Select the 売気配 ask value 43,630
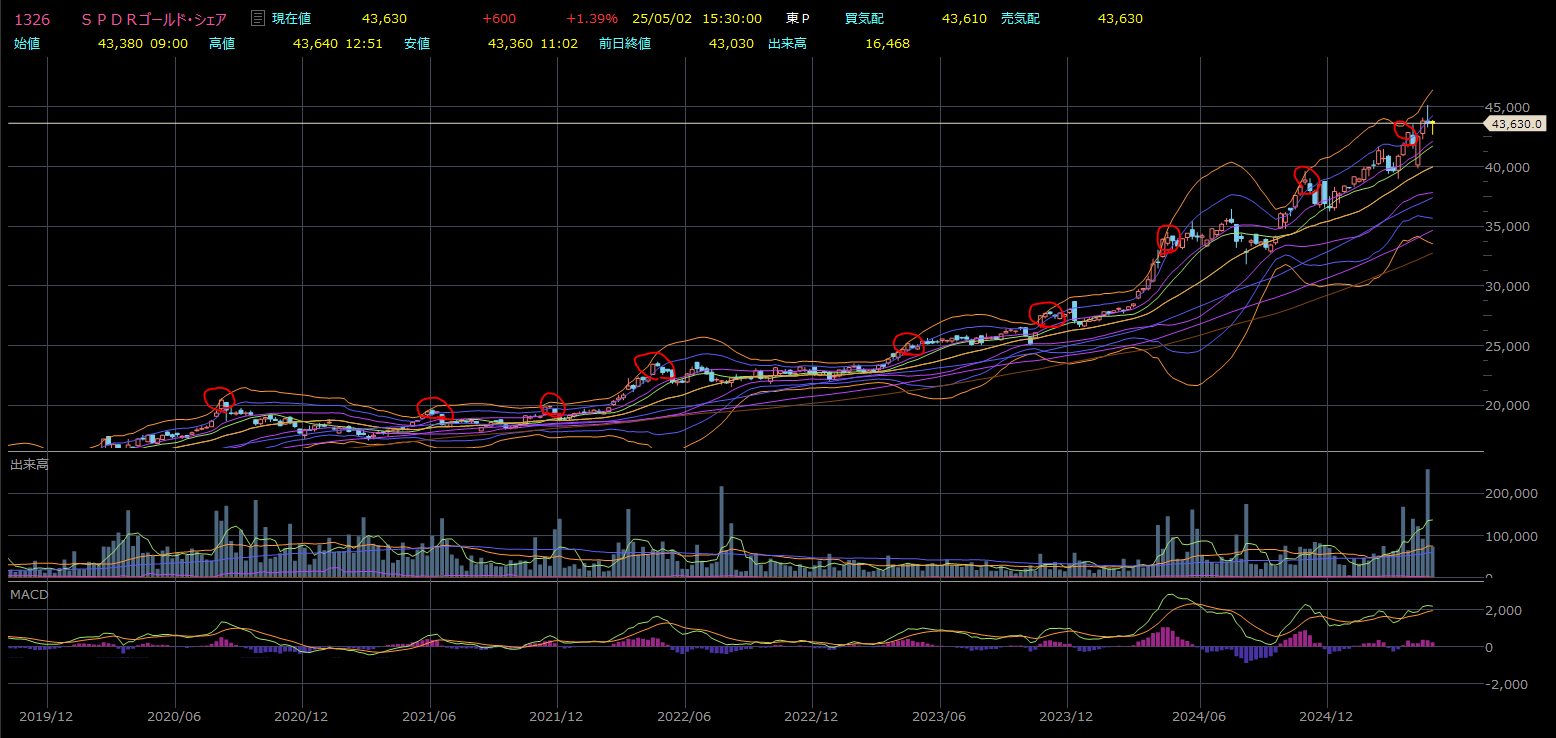Screen dimensions: 1556x738 click(1120, 19)
